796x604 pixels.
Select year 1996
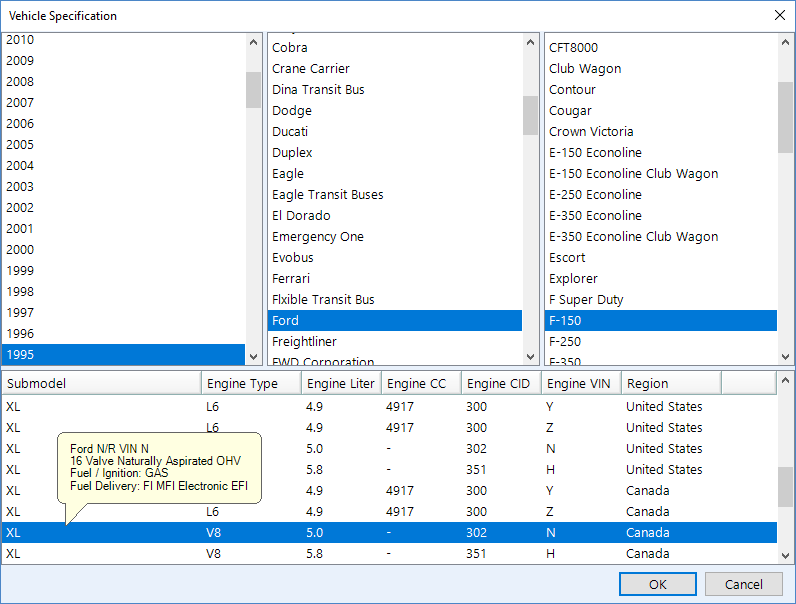click(x=123, y=333)
